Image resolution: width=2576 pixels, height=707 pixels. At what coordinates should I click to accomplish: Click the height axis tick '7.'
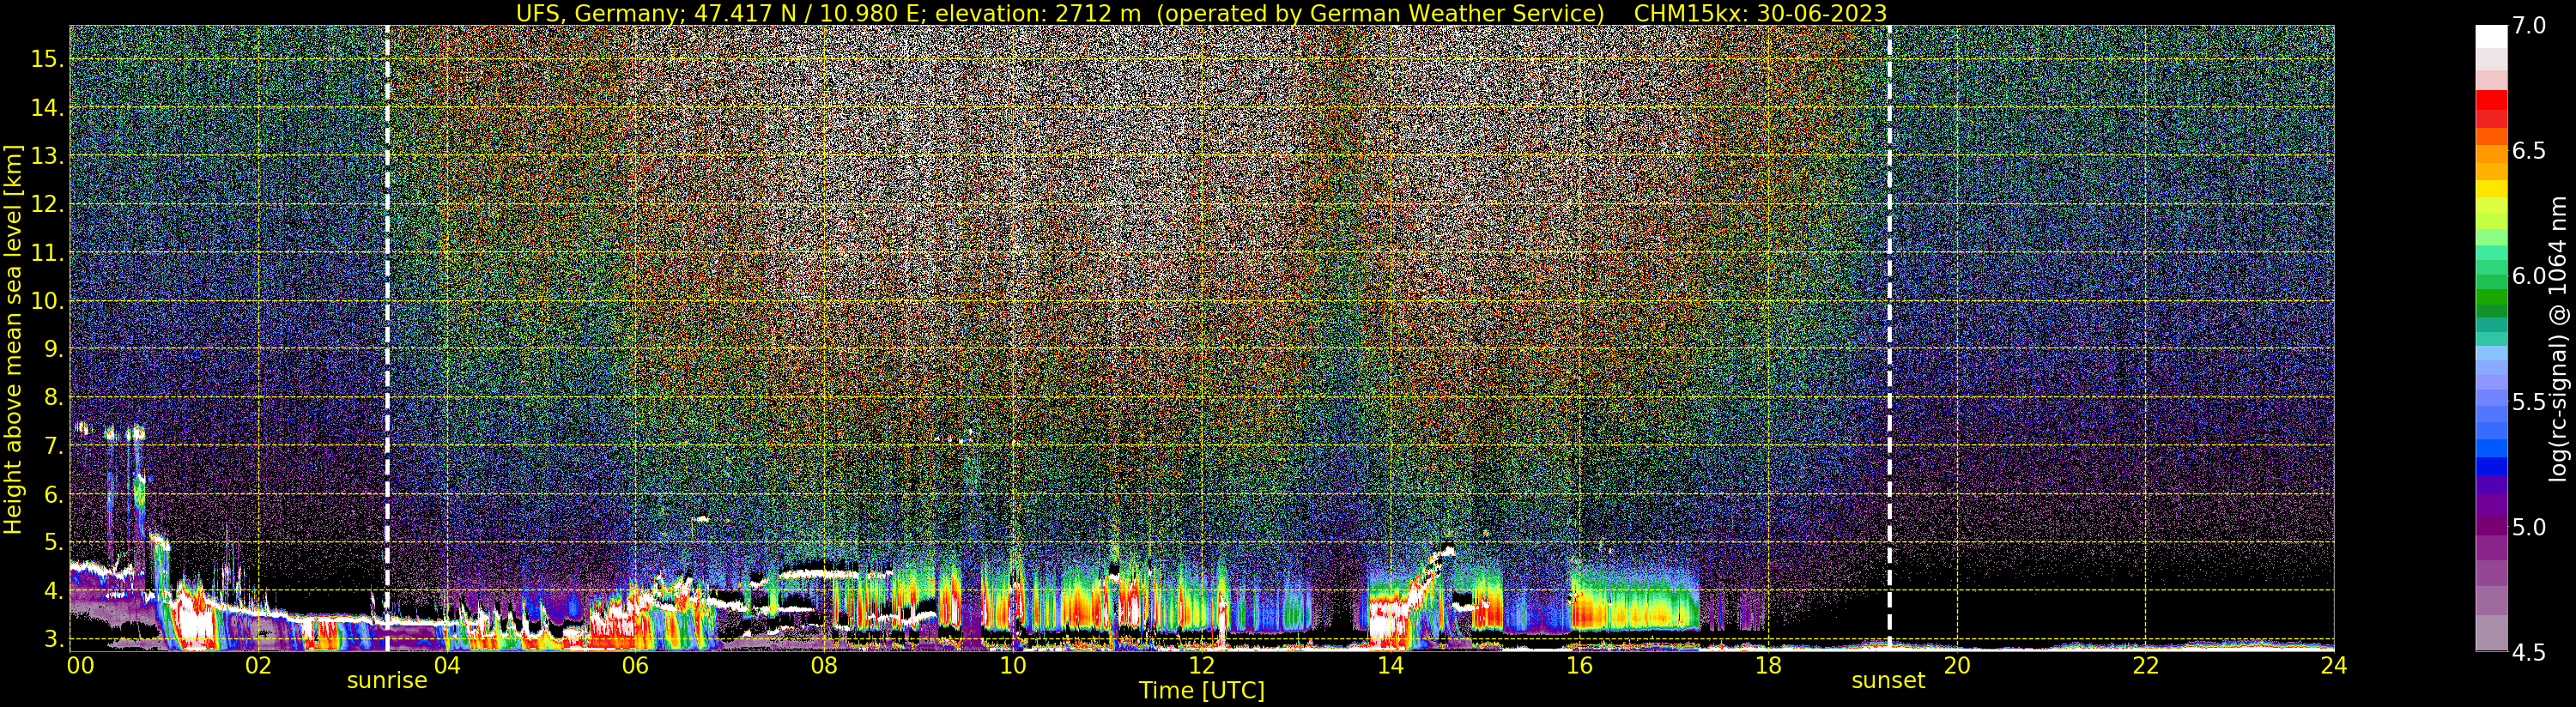53,445
